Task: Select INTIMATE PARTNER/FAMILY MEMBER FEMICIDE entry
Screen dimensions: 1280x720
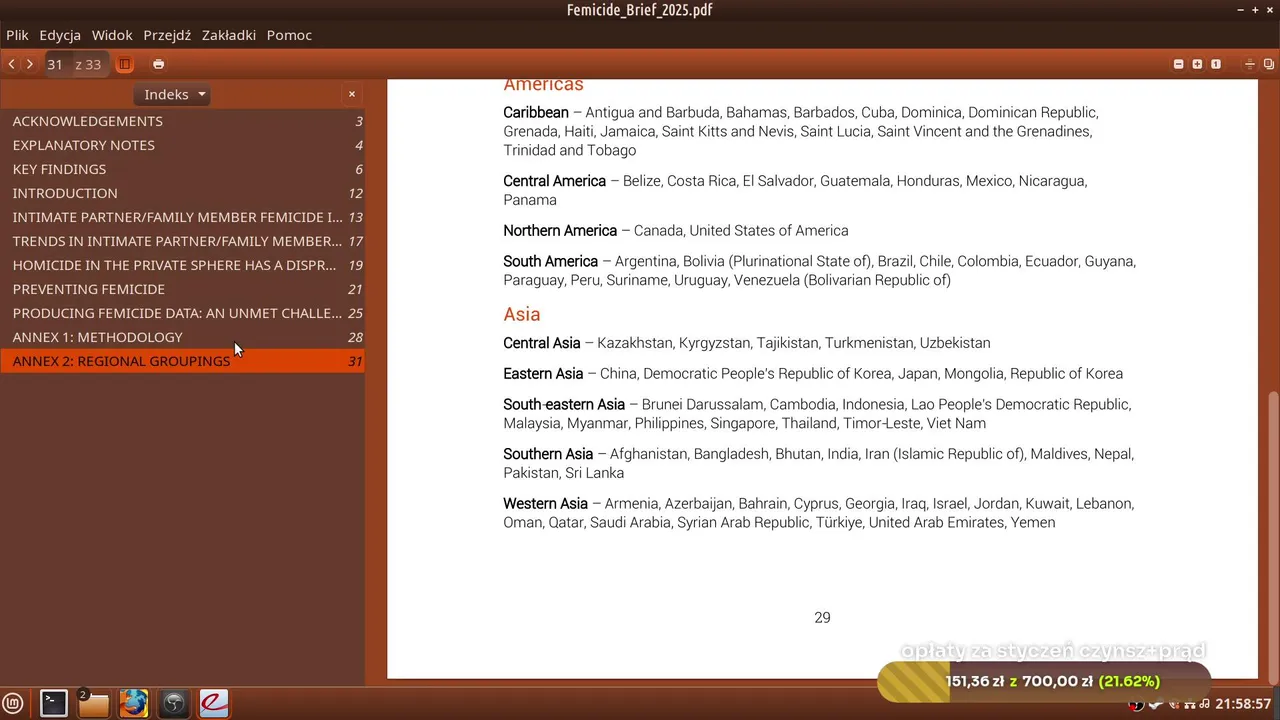Action: (x=182, y=217)
